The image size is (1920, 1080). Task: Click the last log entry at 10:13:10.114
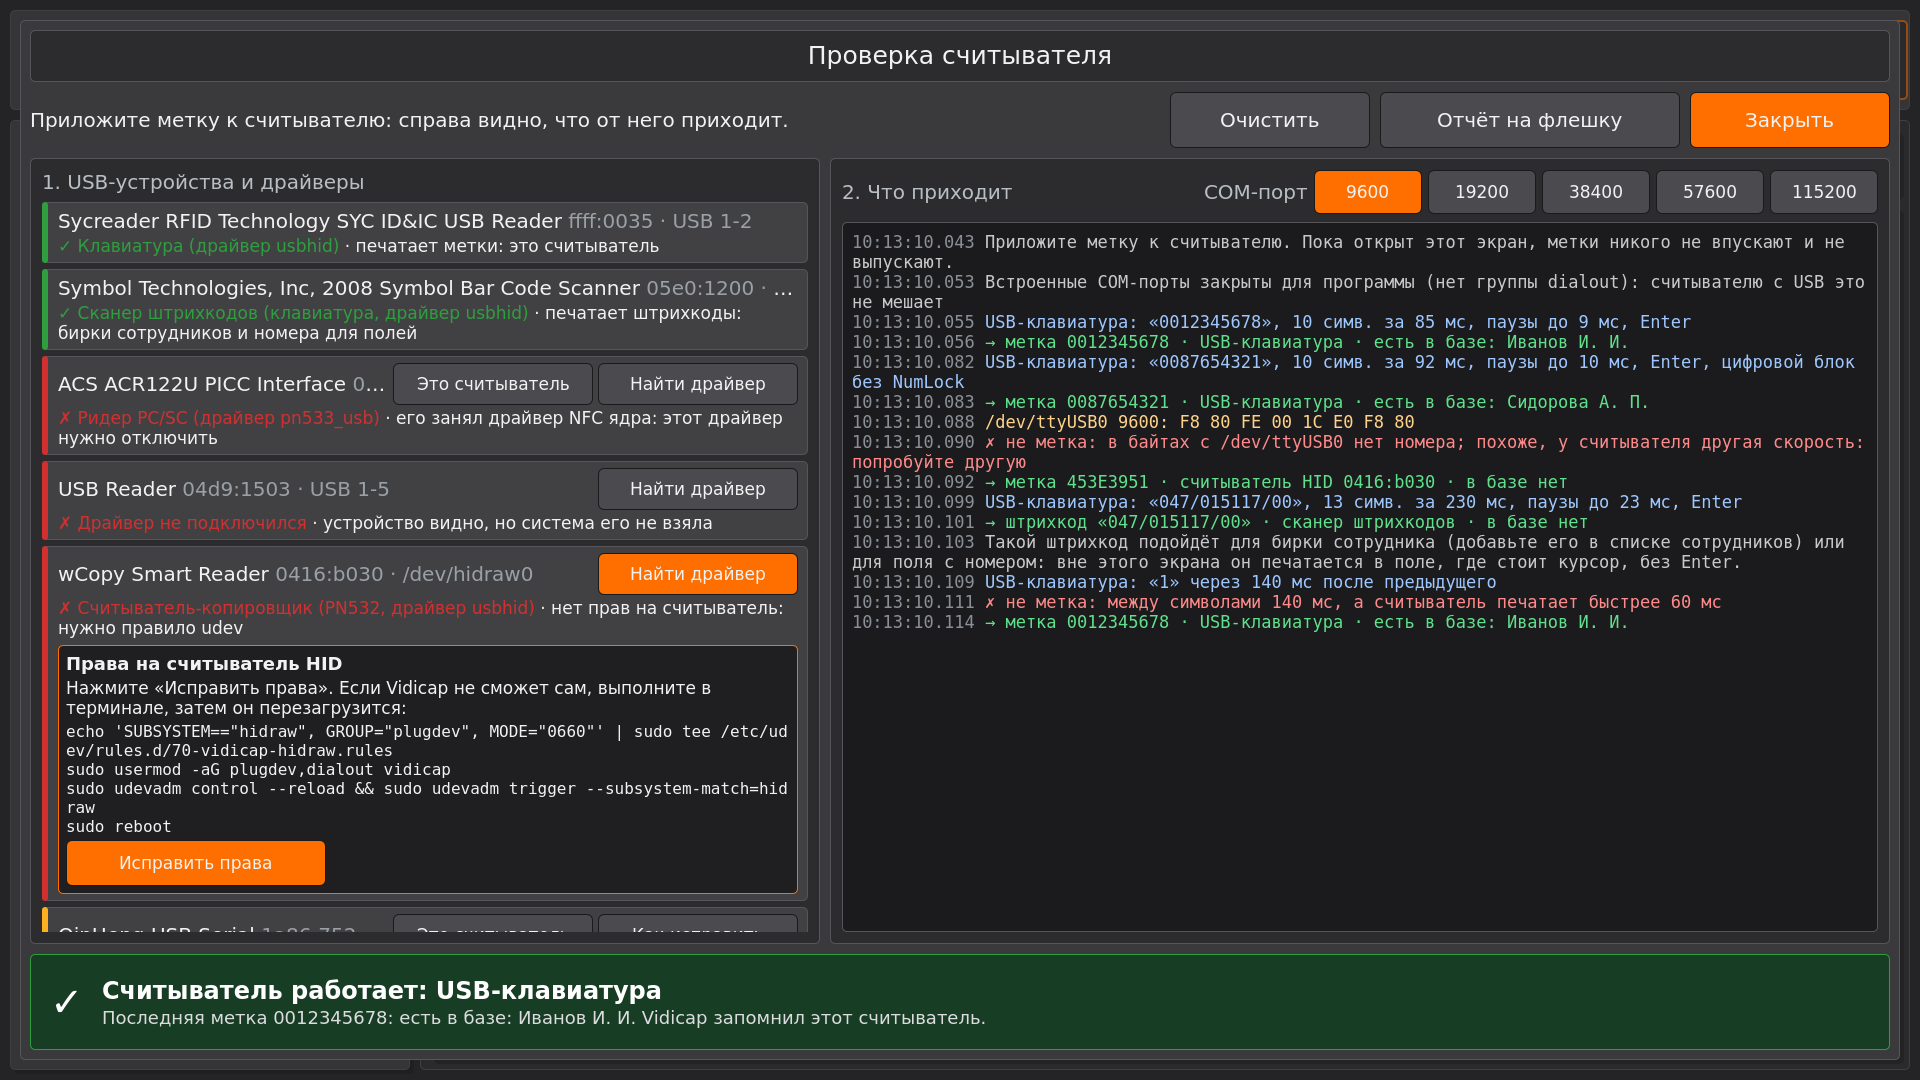pyautogui.click(x=1240, y=622)
